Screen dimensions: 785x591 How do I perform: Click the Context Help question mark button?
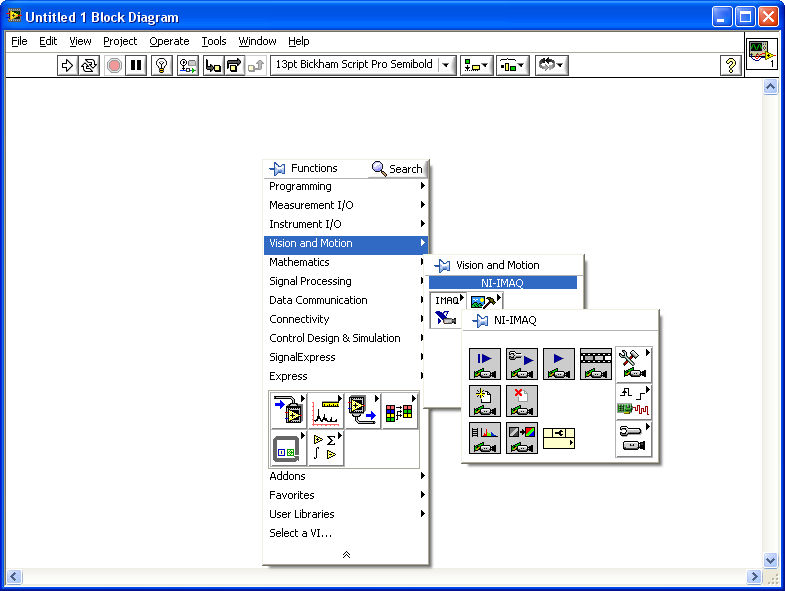731,65
